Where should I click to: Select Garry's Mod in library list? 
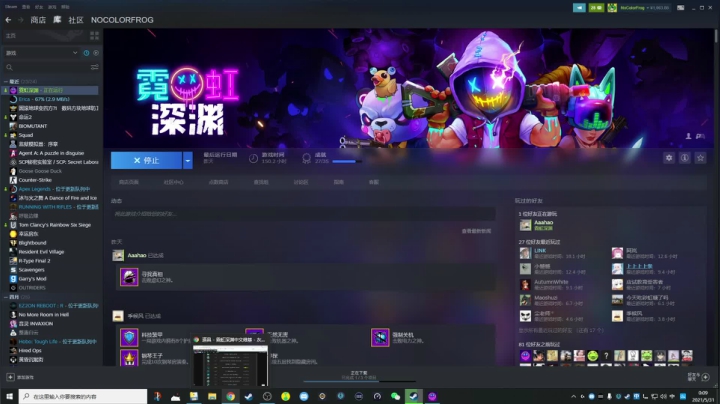pyautogui.click(x=32, y=279)
